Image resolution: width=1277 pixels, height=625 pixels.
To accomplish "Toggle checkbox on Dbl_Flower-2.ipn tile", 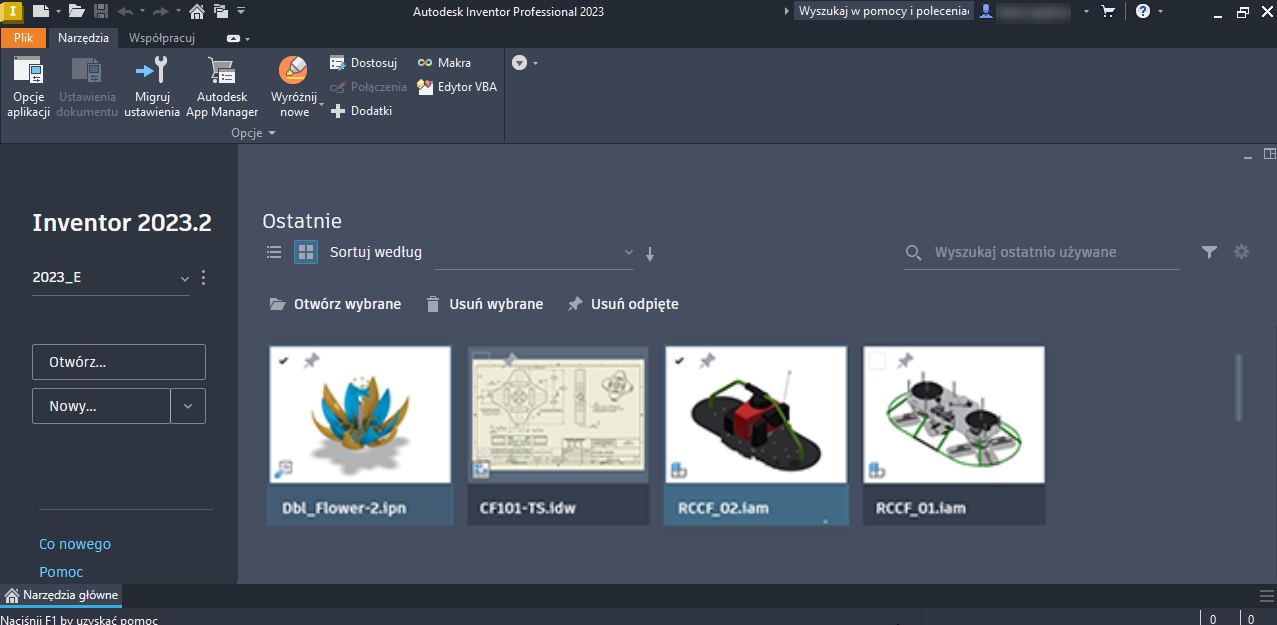I will [x=283, y=361].
